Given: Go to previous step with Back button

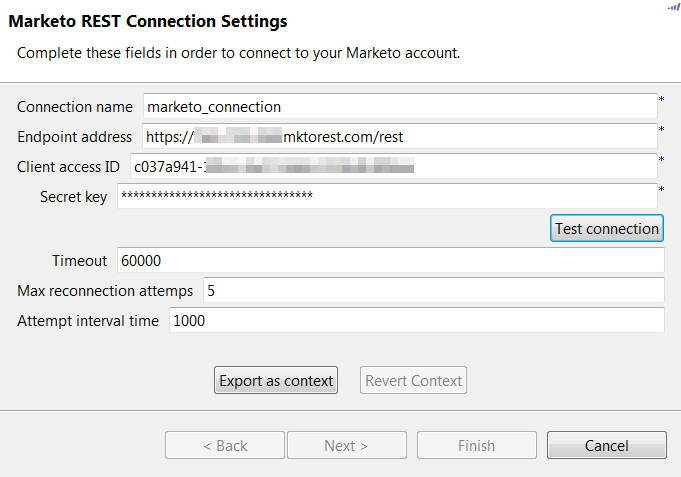Looking at the screenshot, I should [x=225, y=445].
